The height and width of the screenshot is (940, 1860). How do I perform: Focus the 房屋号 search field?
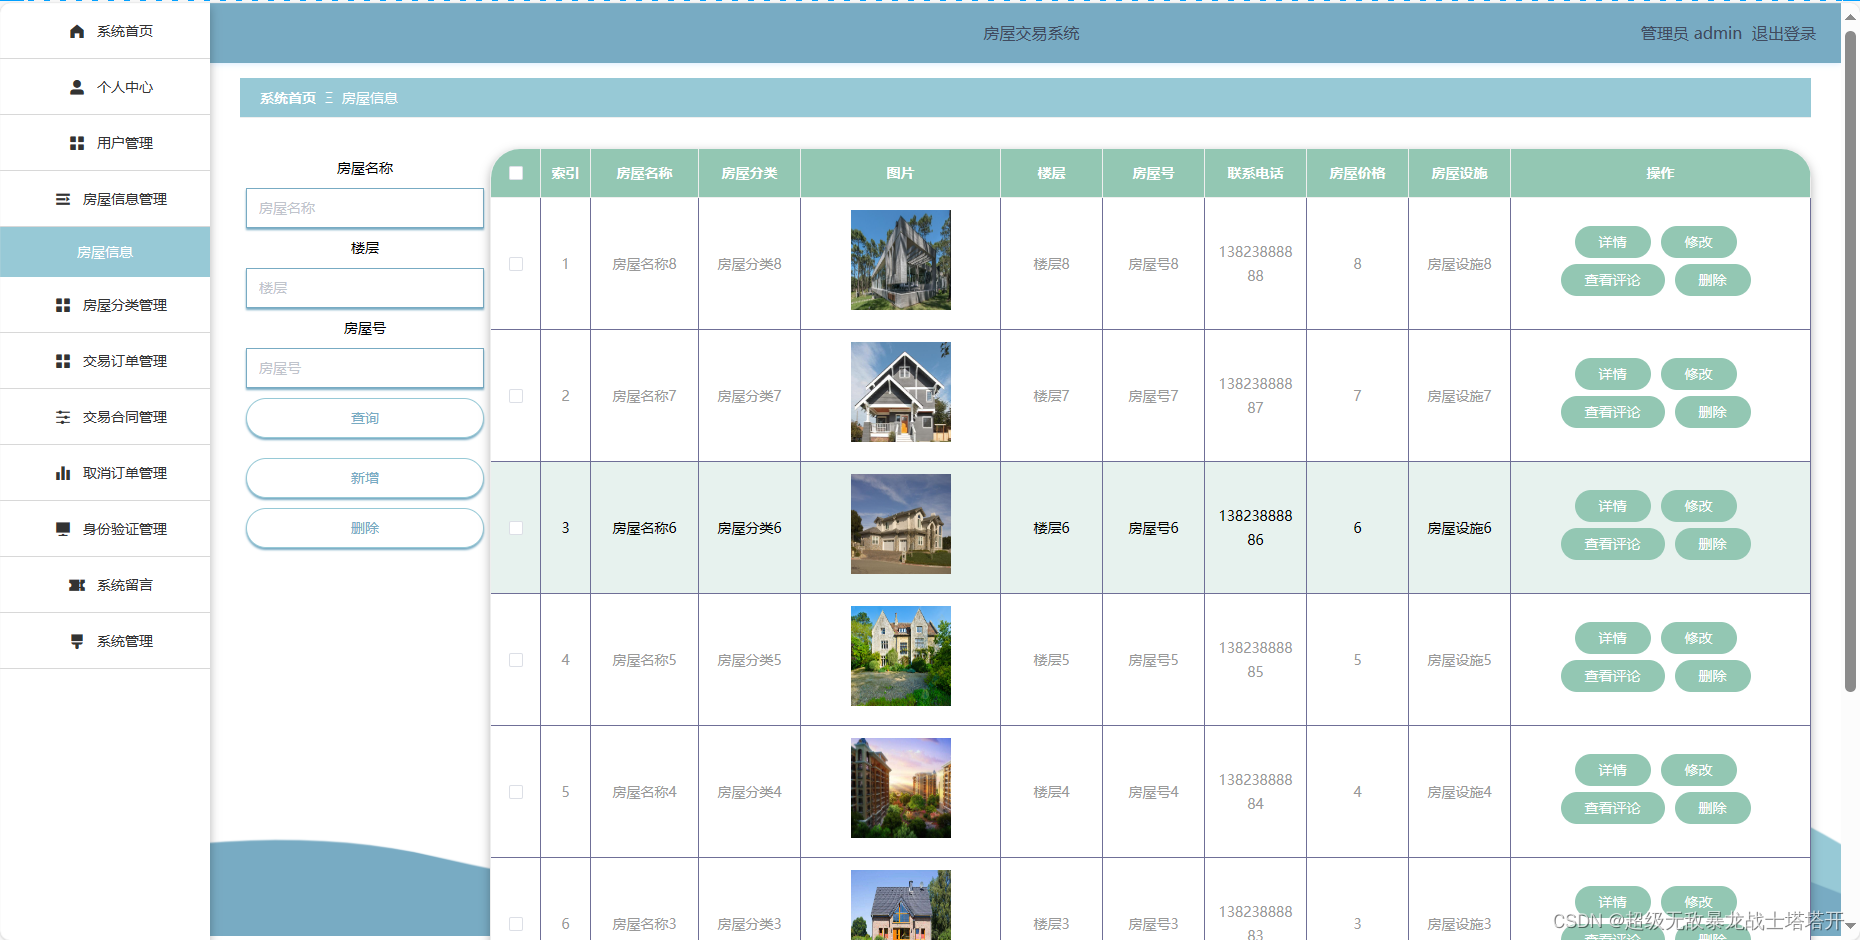(365, 368)
